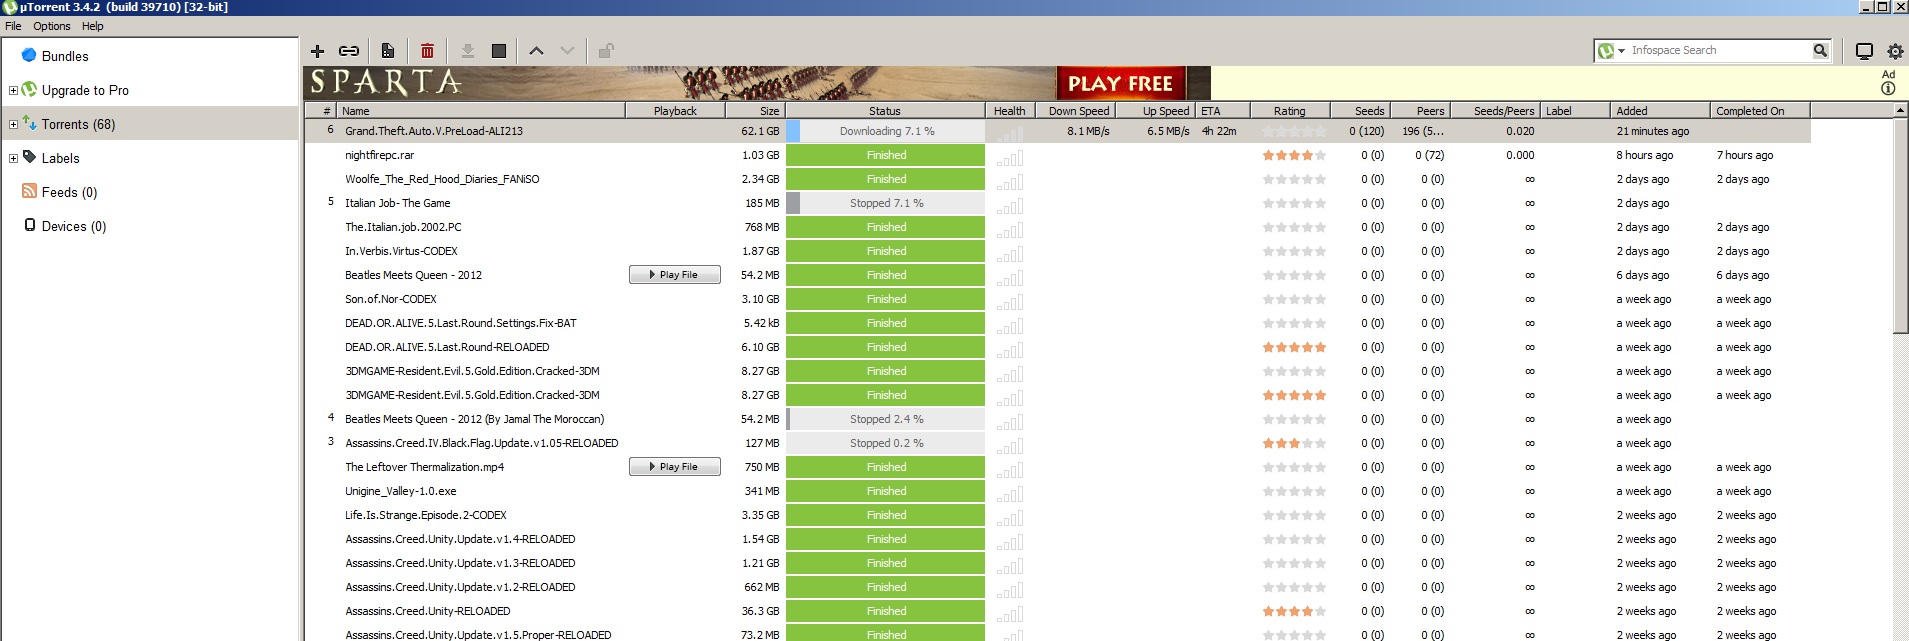Click the Unlock Bundle padlock icon
The width and height of the screenshot is (1909, 641).
click(x=605, y=50)
